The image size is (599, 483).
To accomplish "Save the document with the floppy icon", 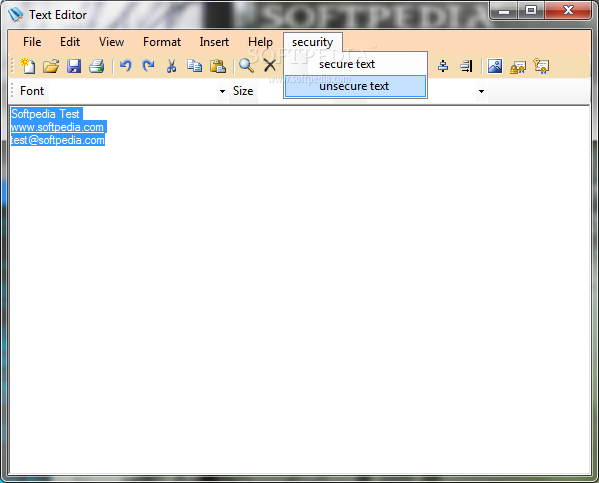I will (x=74, y=66).
